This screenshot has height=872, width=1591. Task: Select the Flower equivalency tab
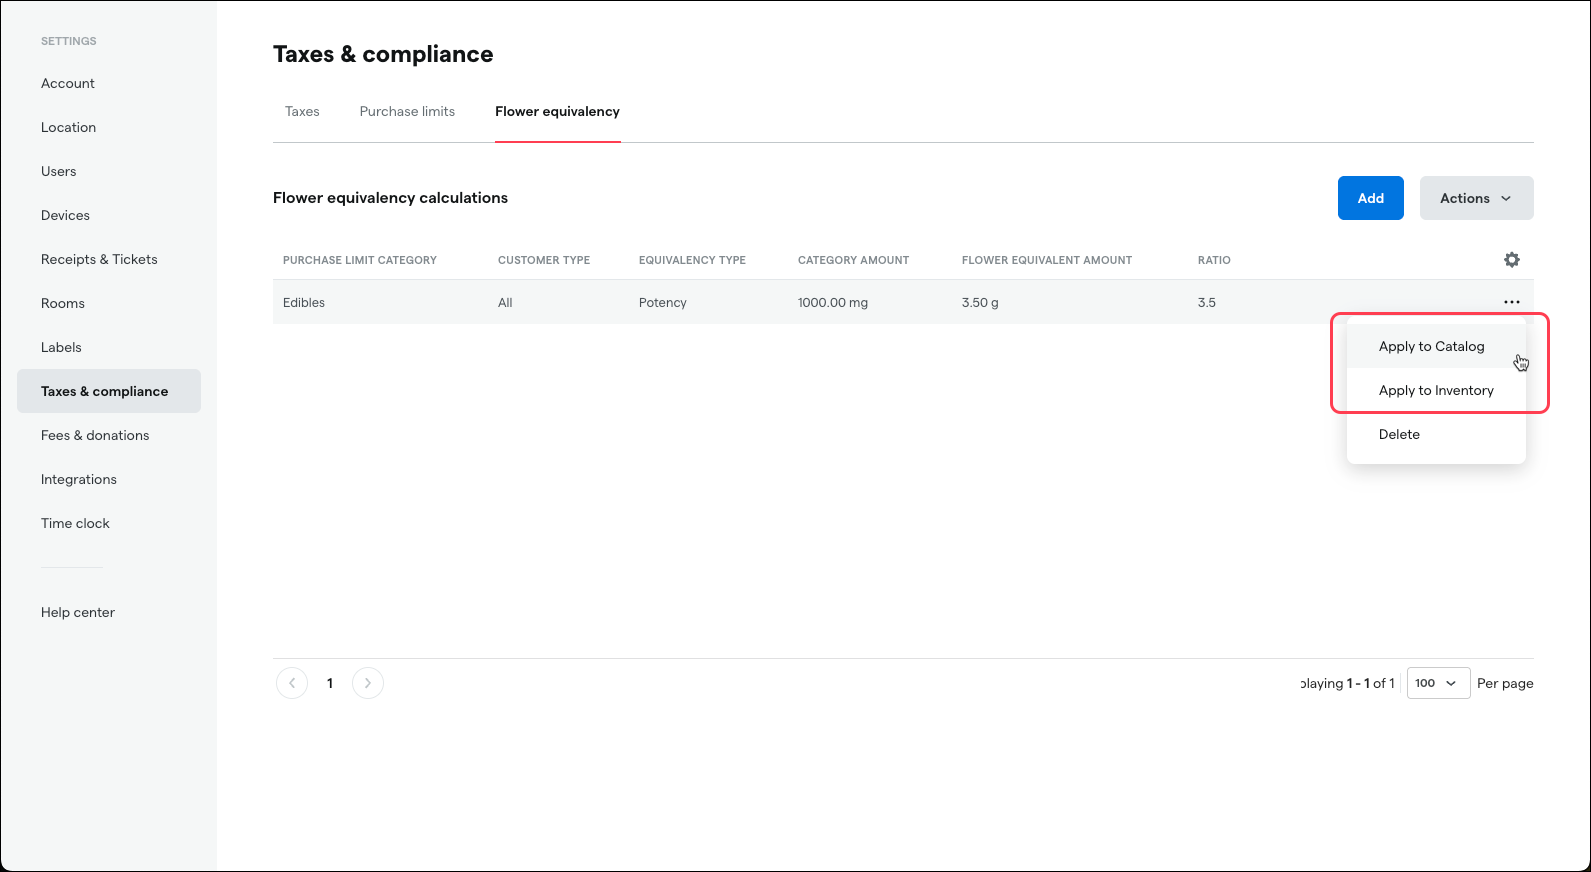tap(557, 111)
